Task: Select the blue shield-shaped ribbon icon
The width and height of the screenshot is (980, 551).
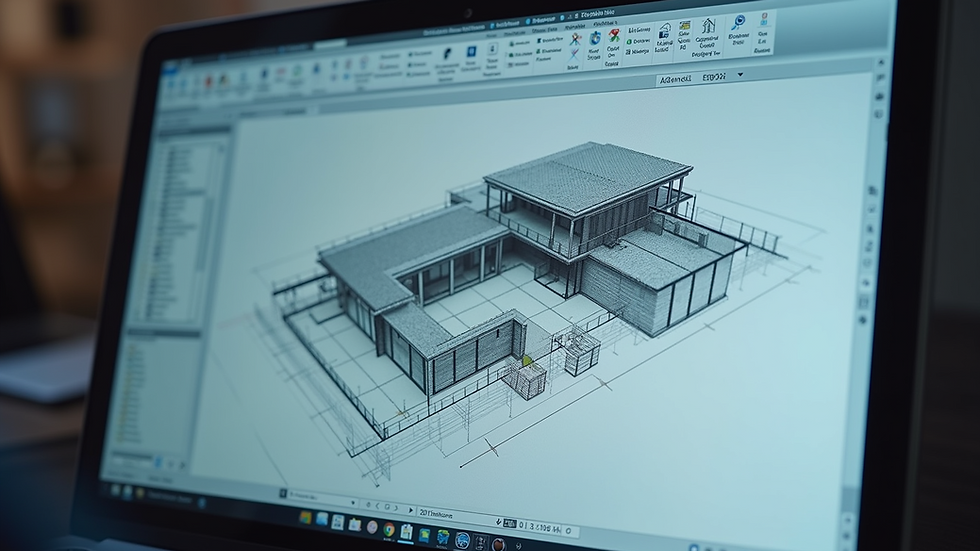Action: tap(595, 39)
